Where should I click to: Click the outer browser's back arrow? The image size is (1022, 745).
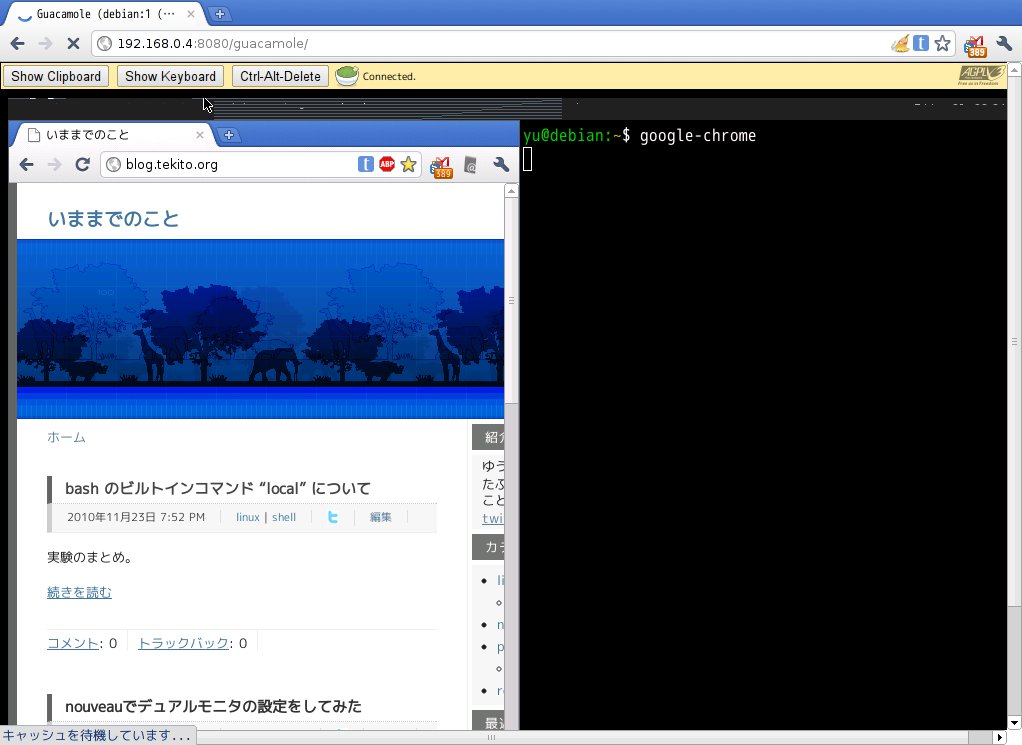click(x=18, y=44)
